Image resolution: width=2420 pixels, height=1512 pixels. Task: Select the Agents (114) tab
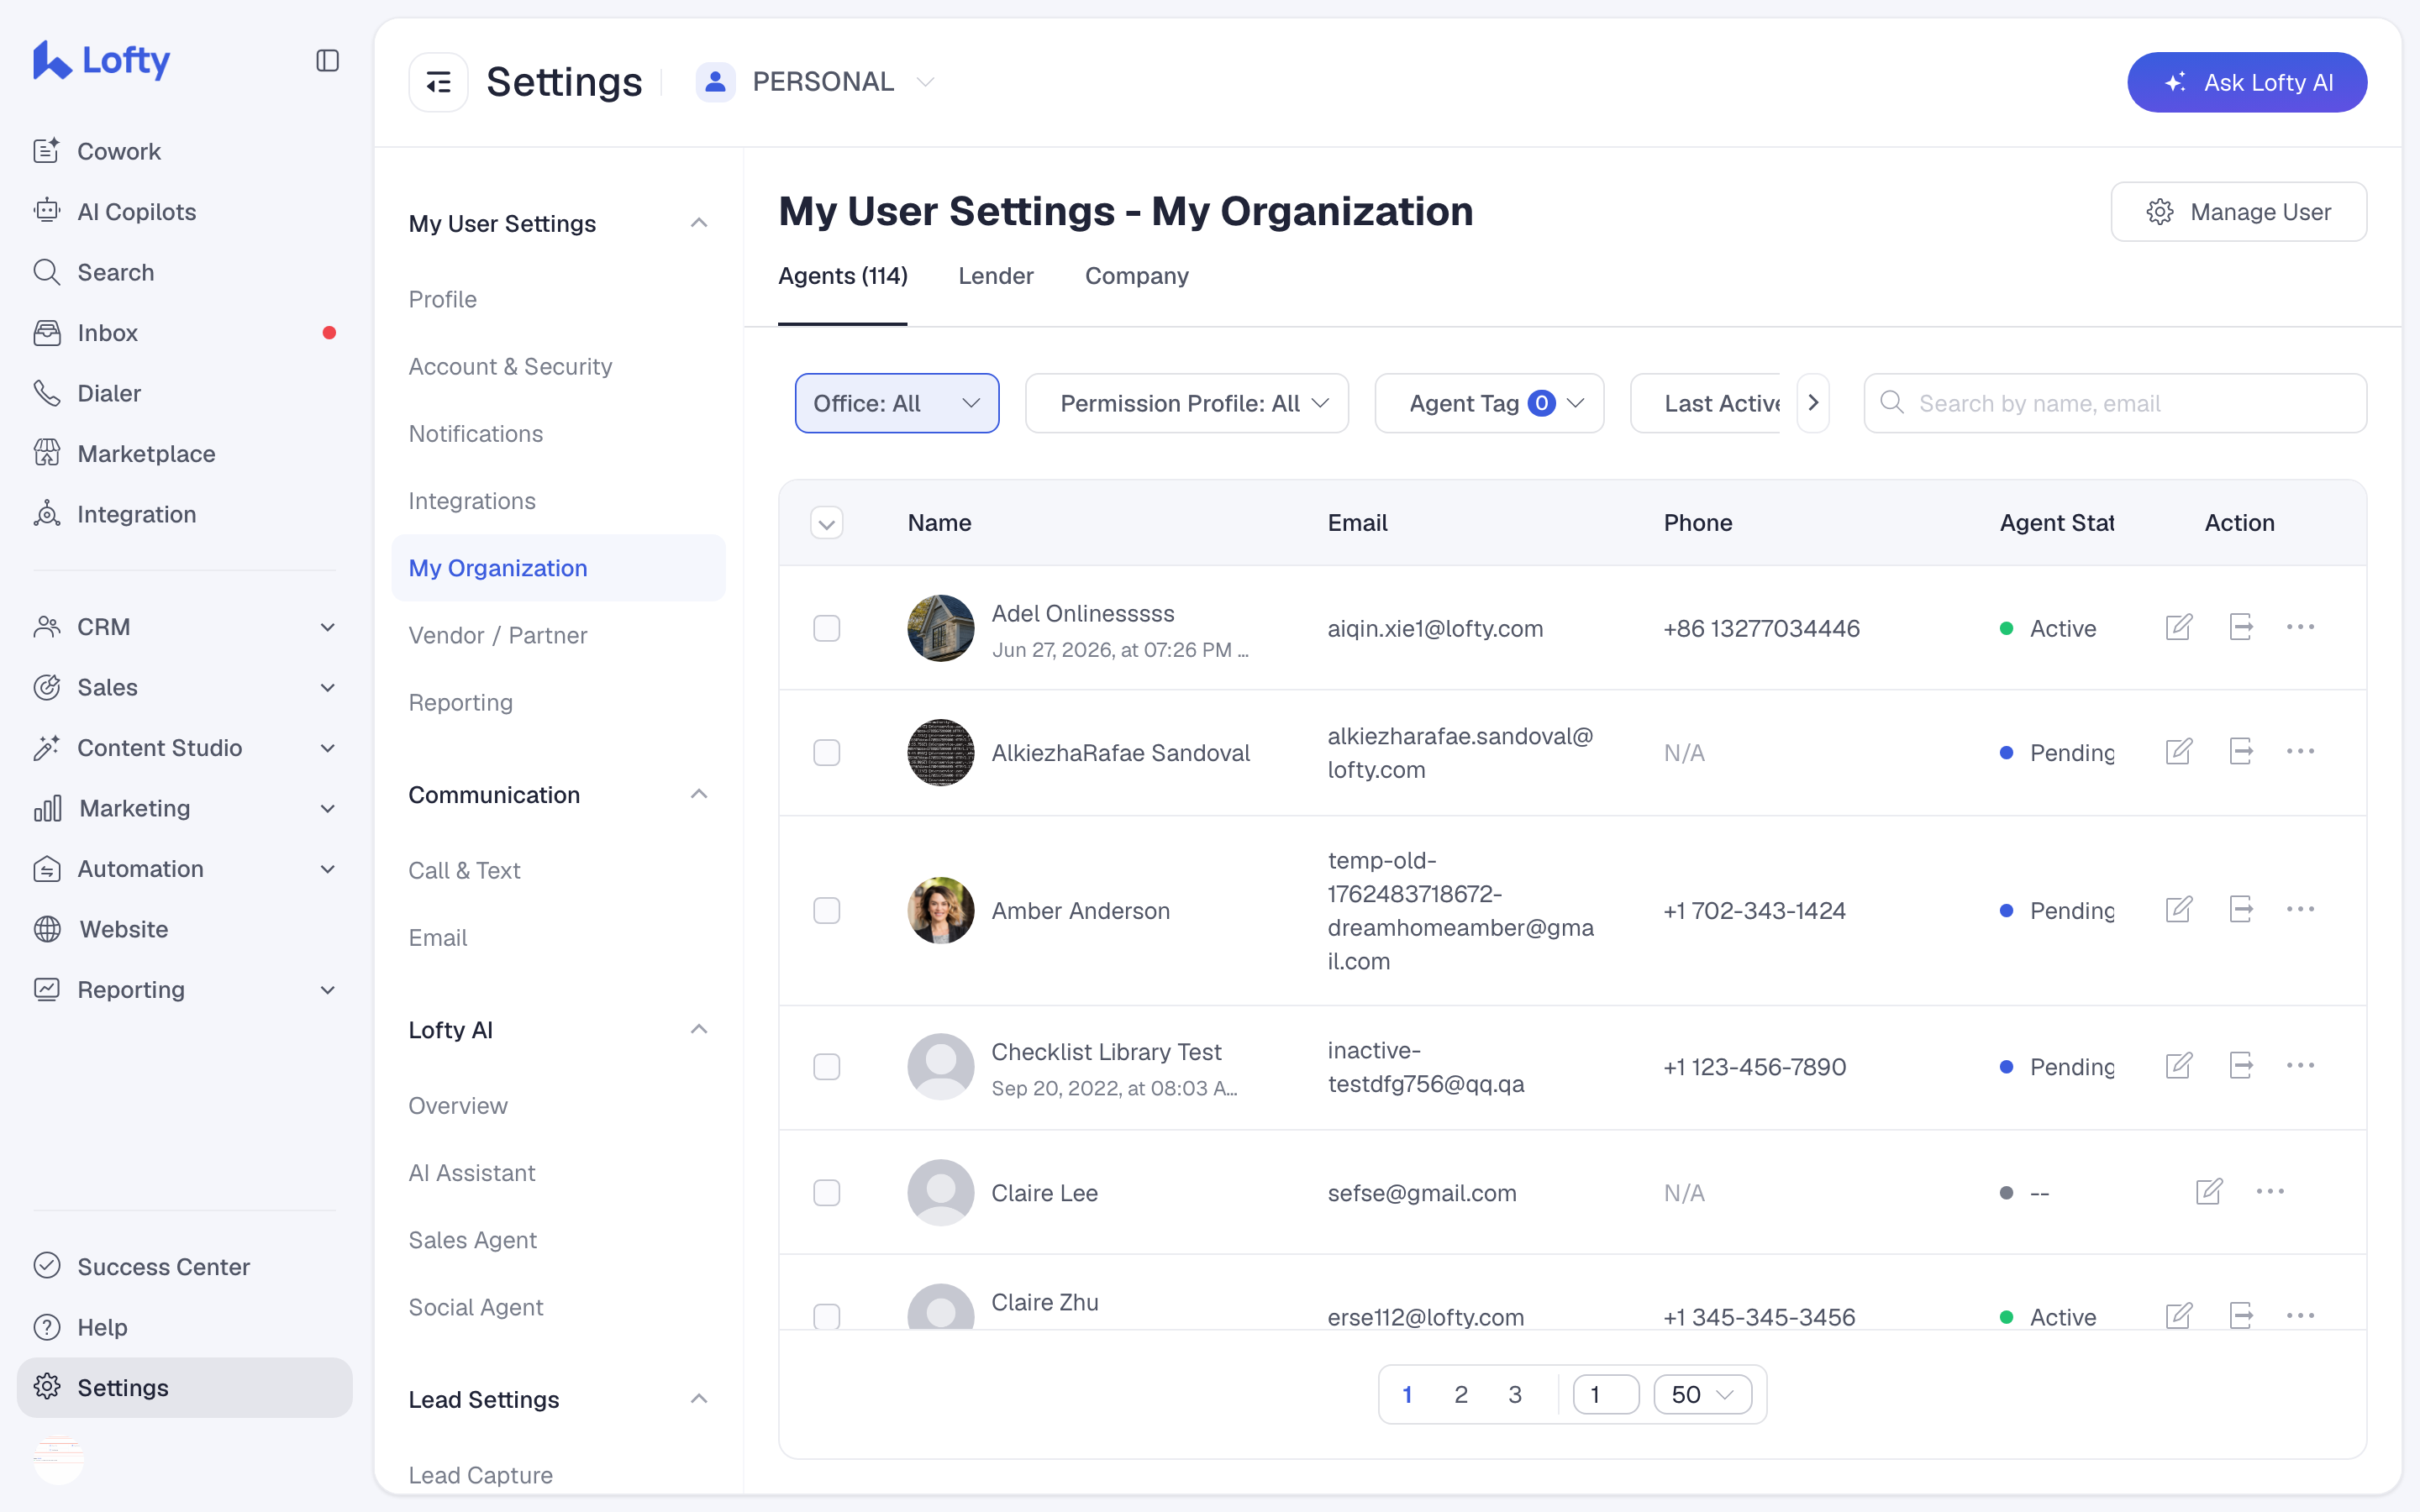(x=843, y=276)
